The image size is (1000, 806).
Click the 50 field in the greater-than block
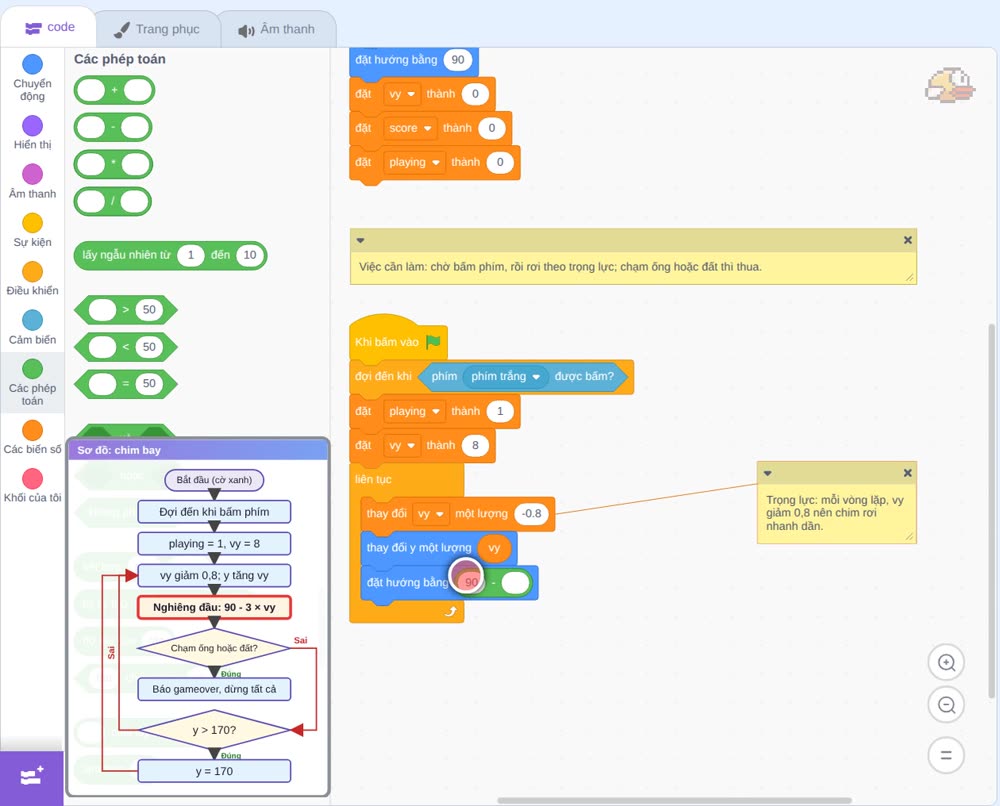149,310
